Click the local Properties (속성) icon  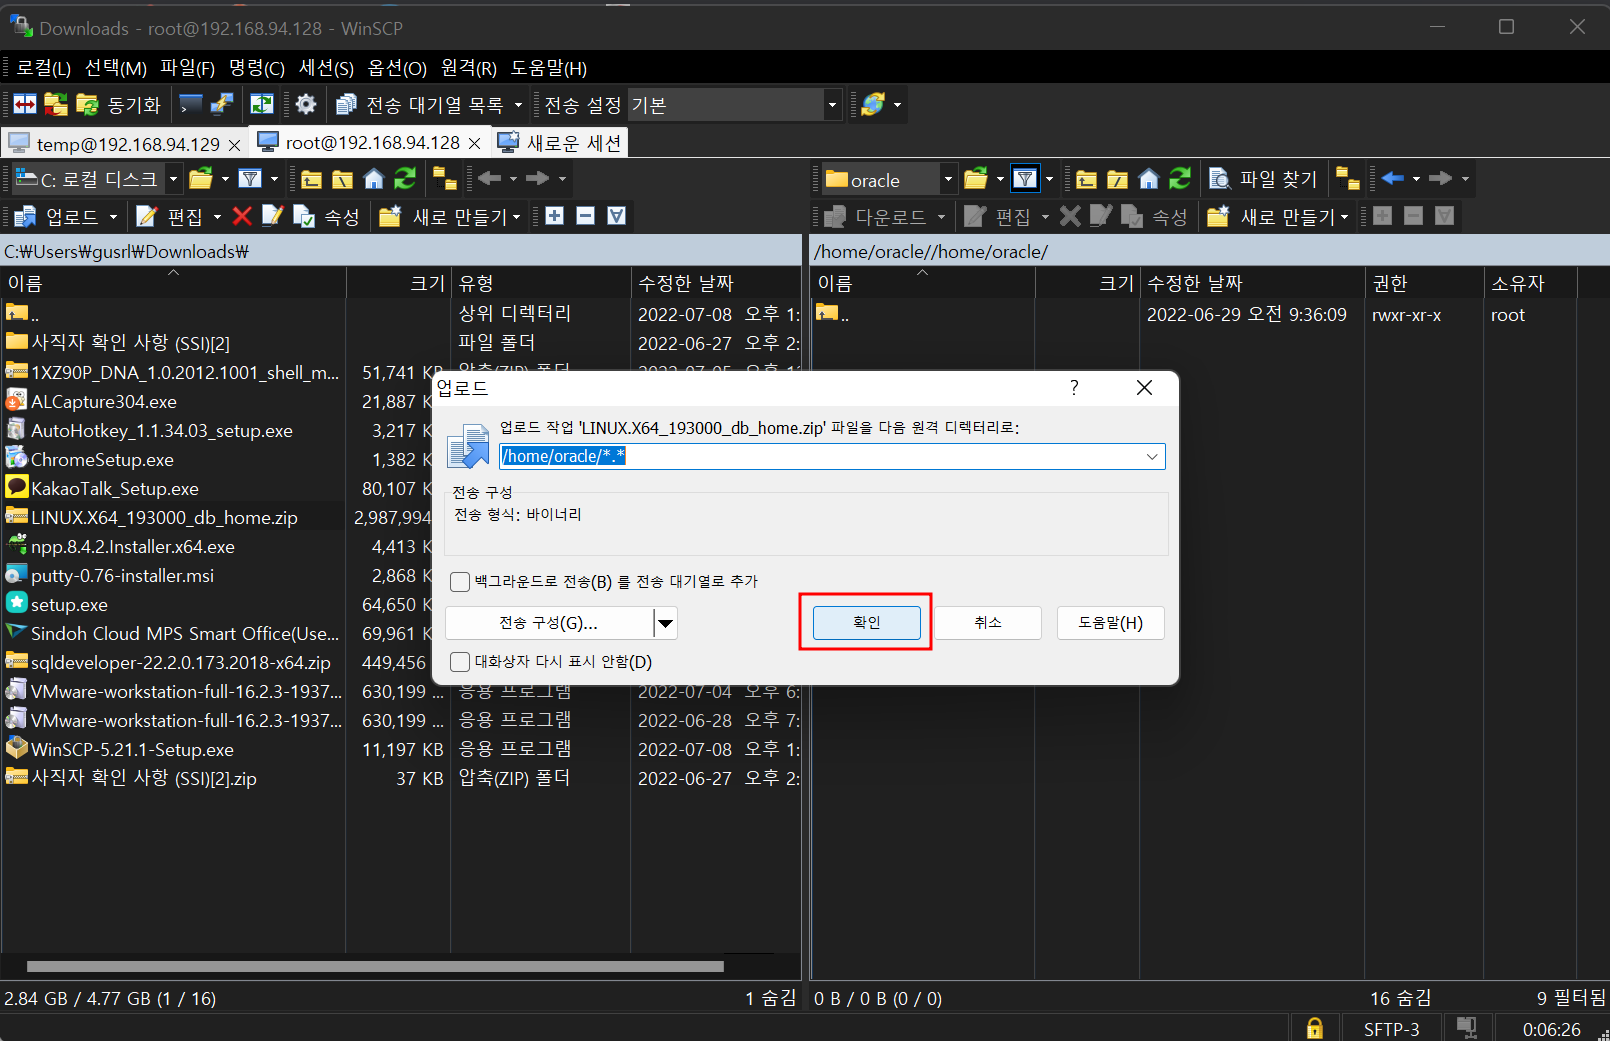(327, 216)
